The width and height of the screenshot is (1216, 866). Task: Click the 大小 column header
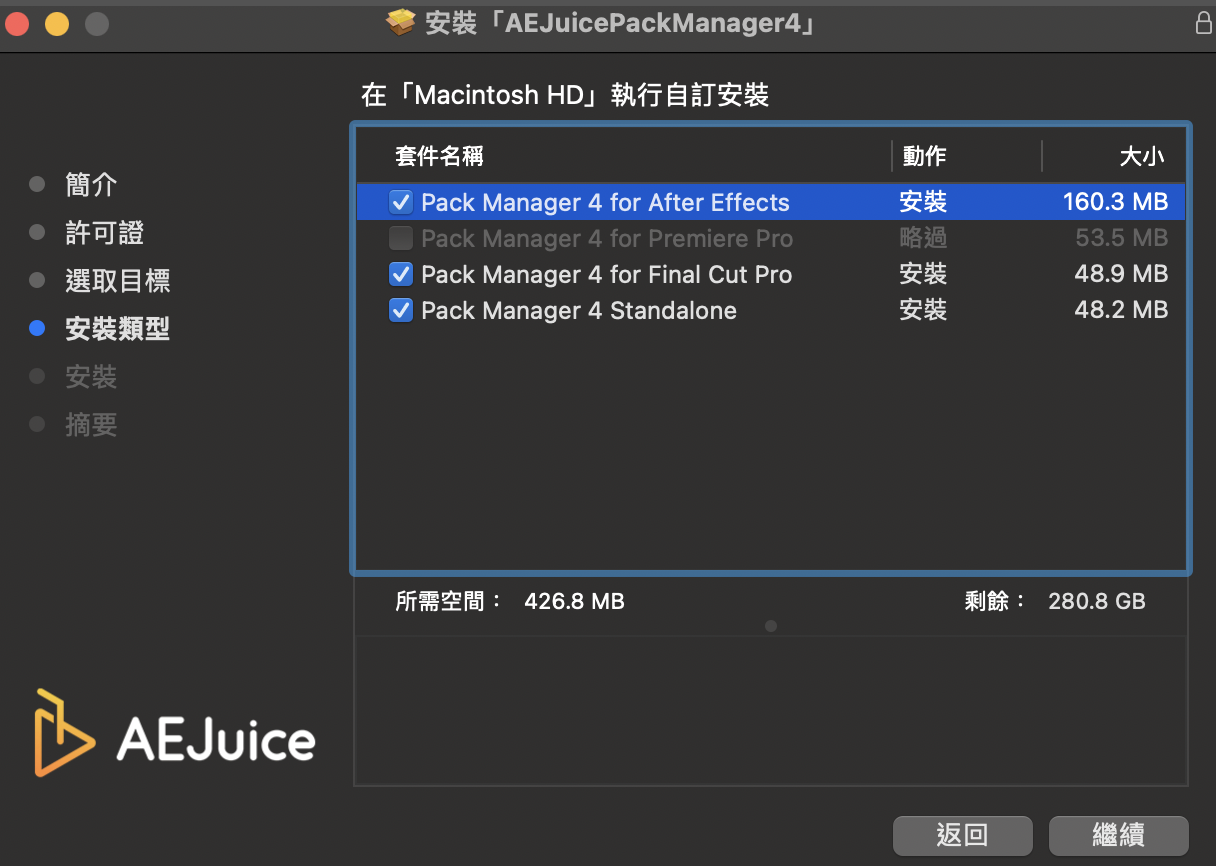point(1141,156)
